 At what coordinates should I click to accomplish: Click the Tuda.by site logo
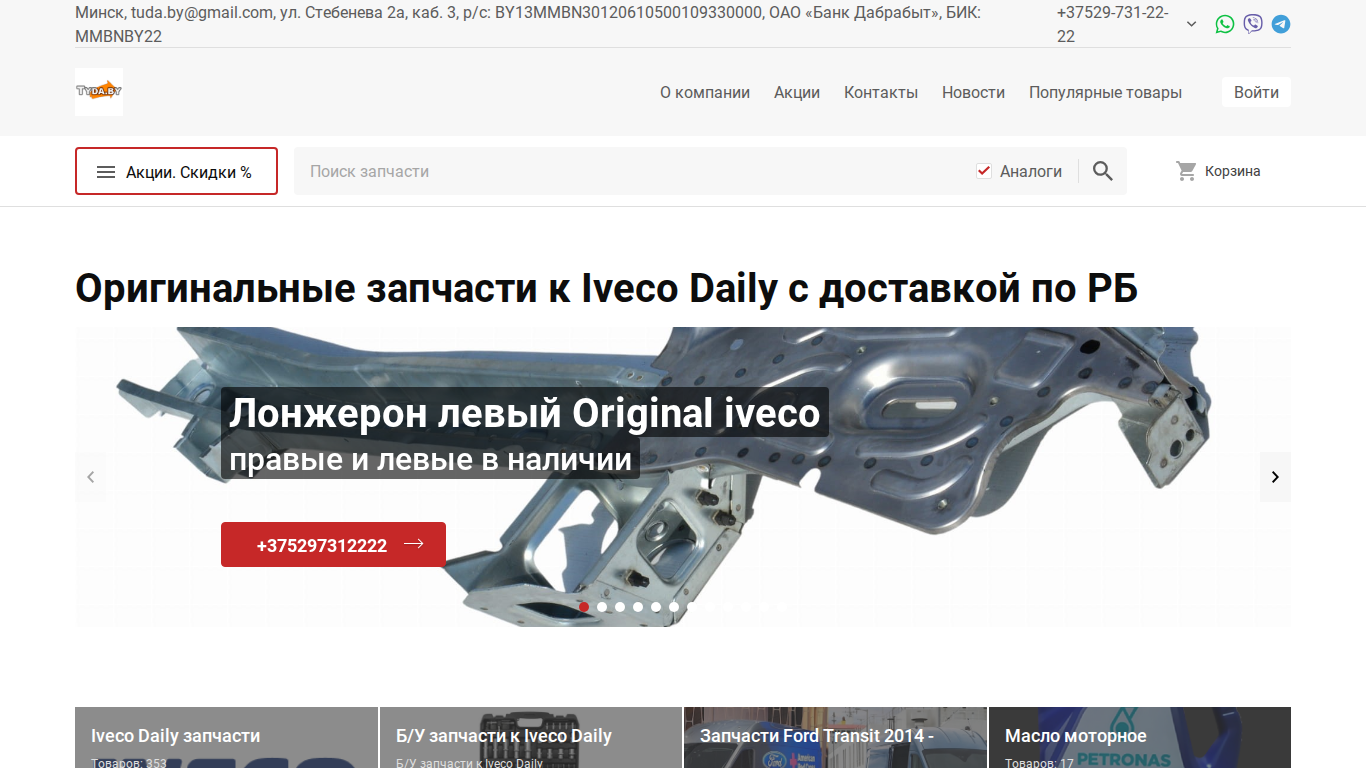point(99,92)
